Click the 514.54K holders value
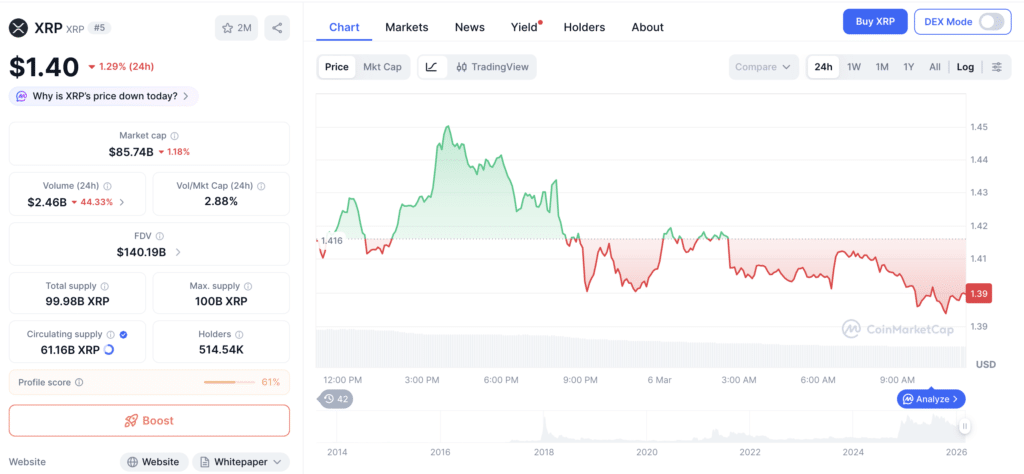This screenshot has width=1024, height=474. (221, 350)
